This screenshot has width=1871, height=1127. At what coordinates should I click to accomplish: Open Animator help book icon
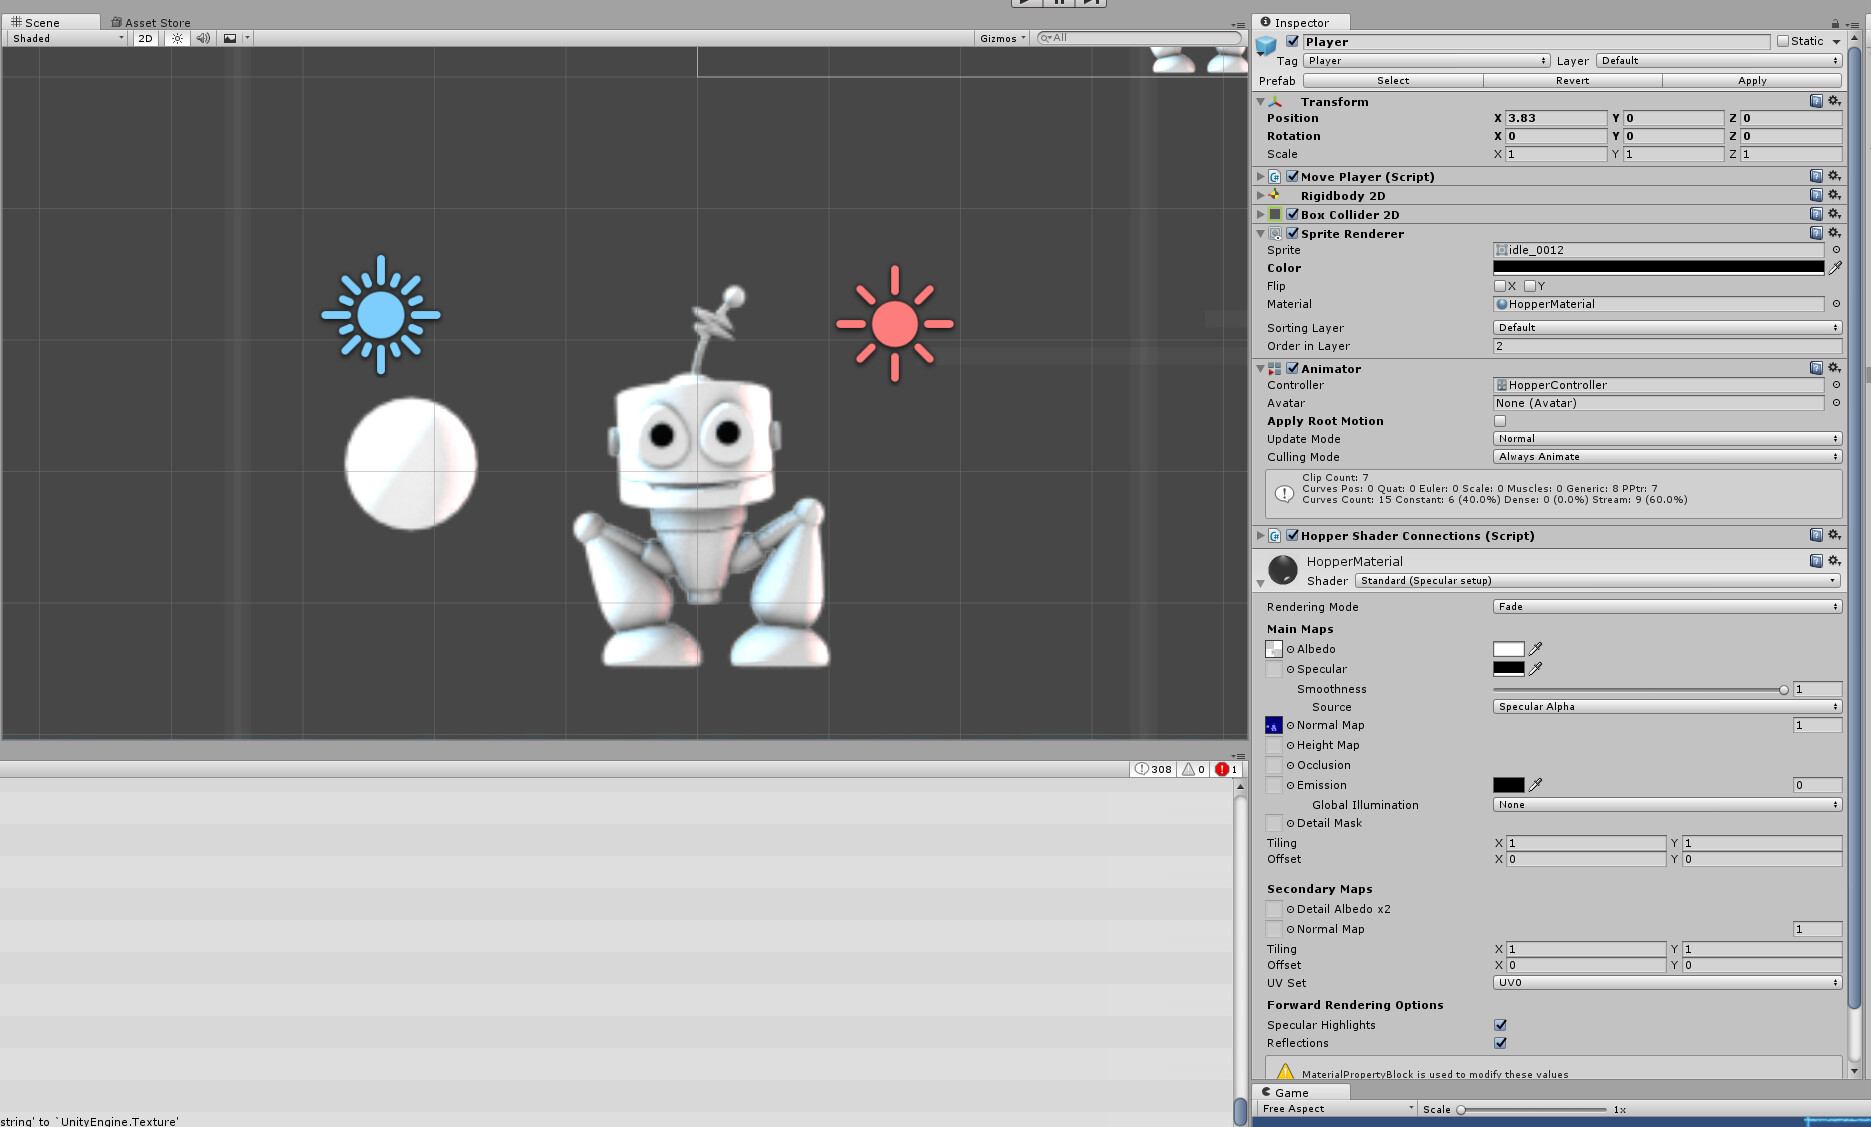[x=1816, y=368]
